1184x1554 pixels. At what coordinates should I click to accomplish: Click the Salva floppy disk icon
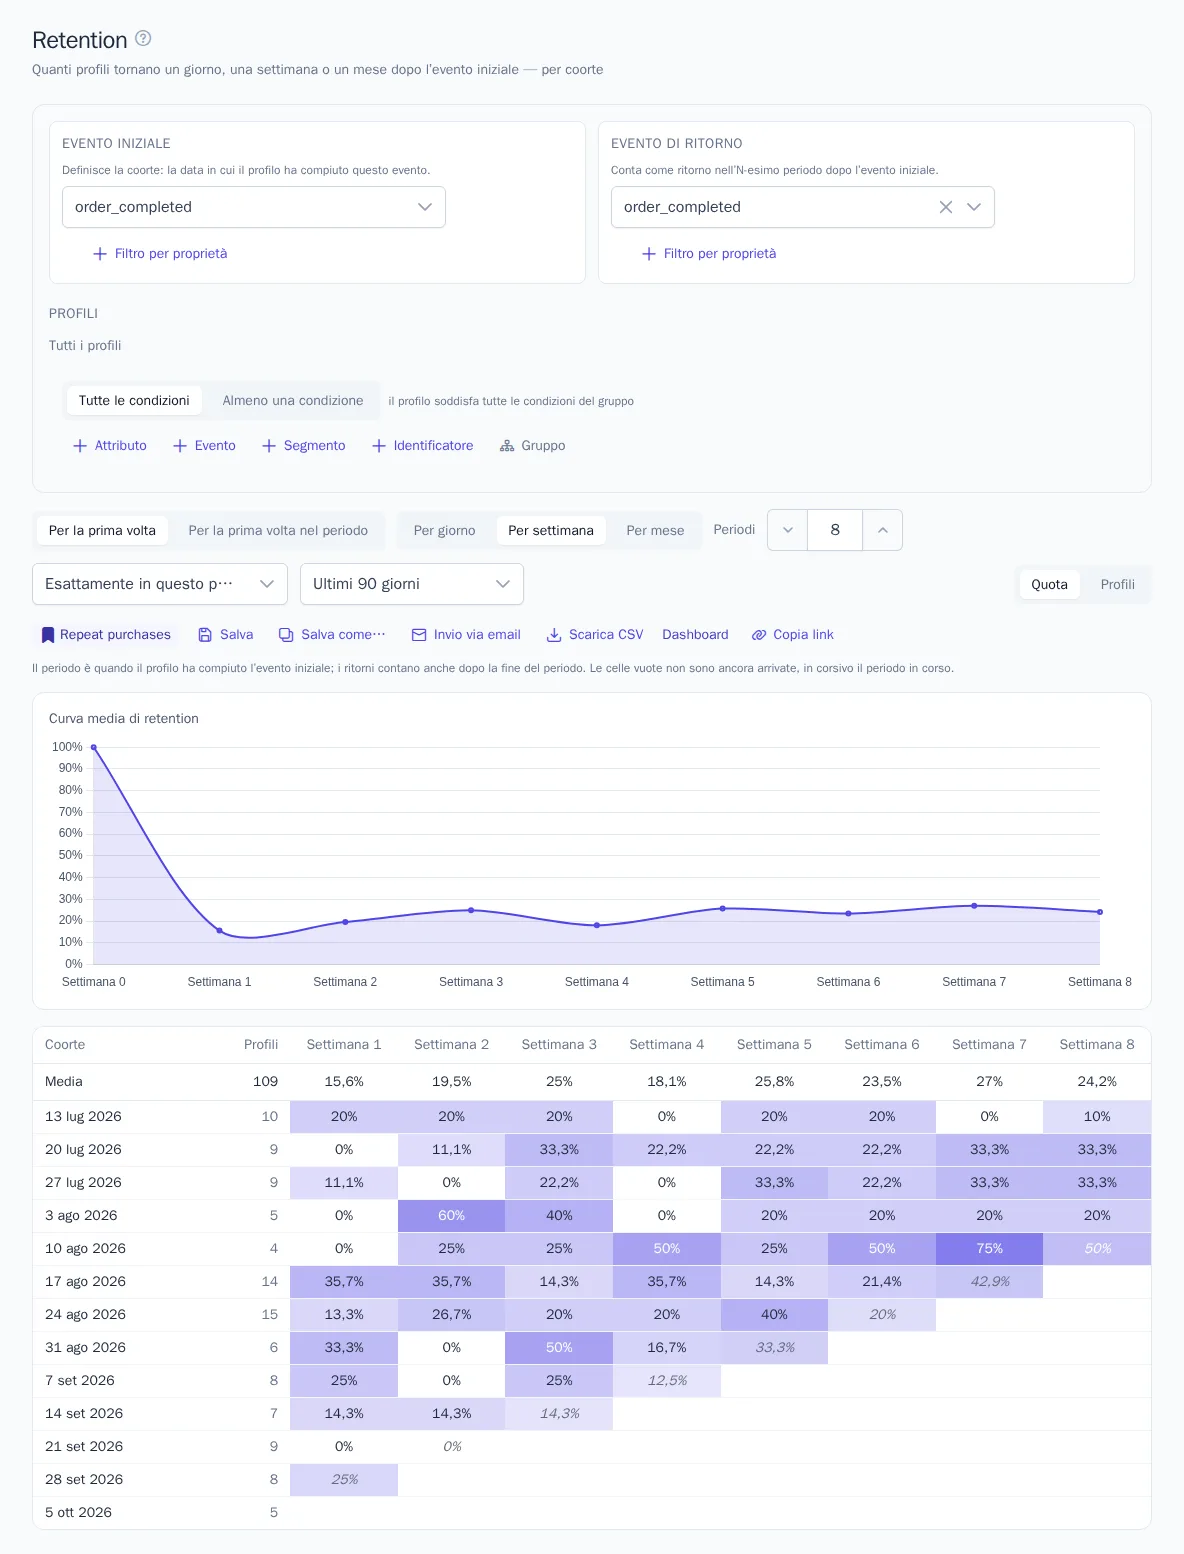(205, 635)
